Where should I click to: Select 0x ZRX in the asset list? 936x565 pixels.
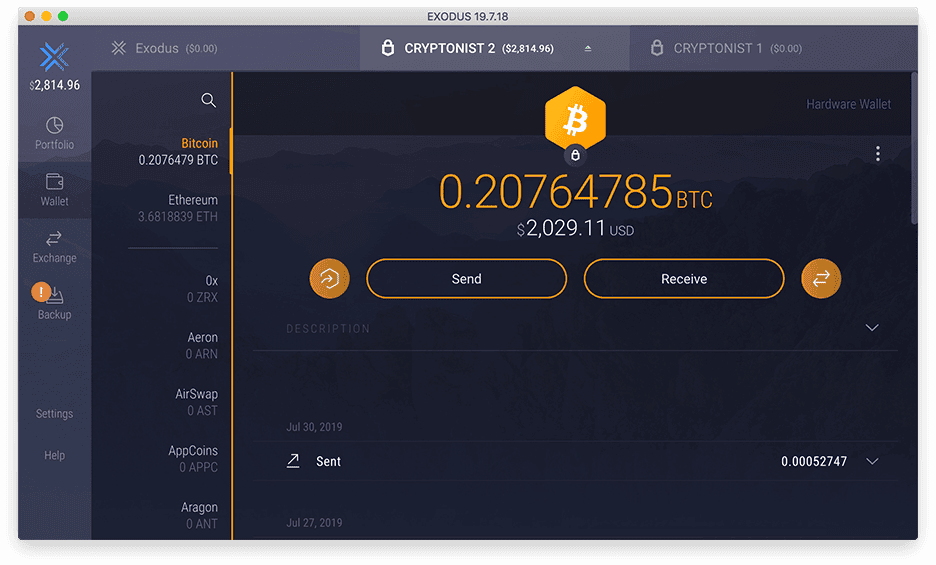pos(202,289)
